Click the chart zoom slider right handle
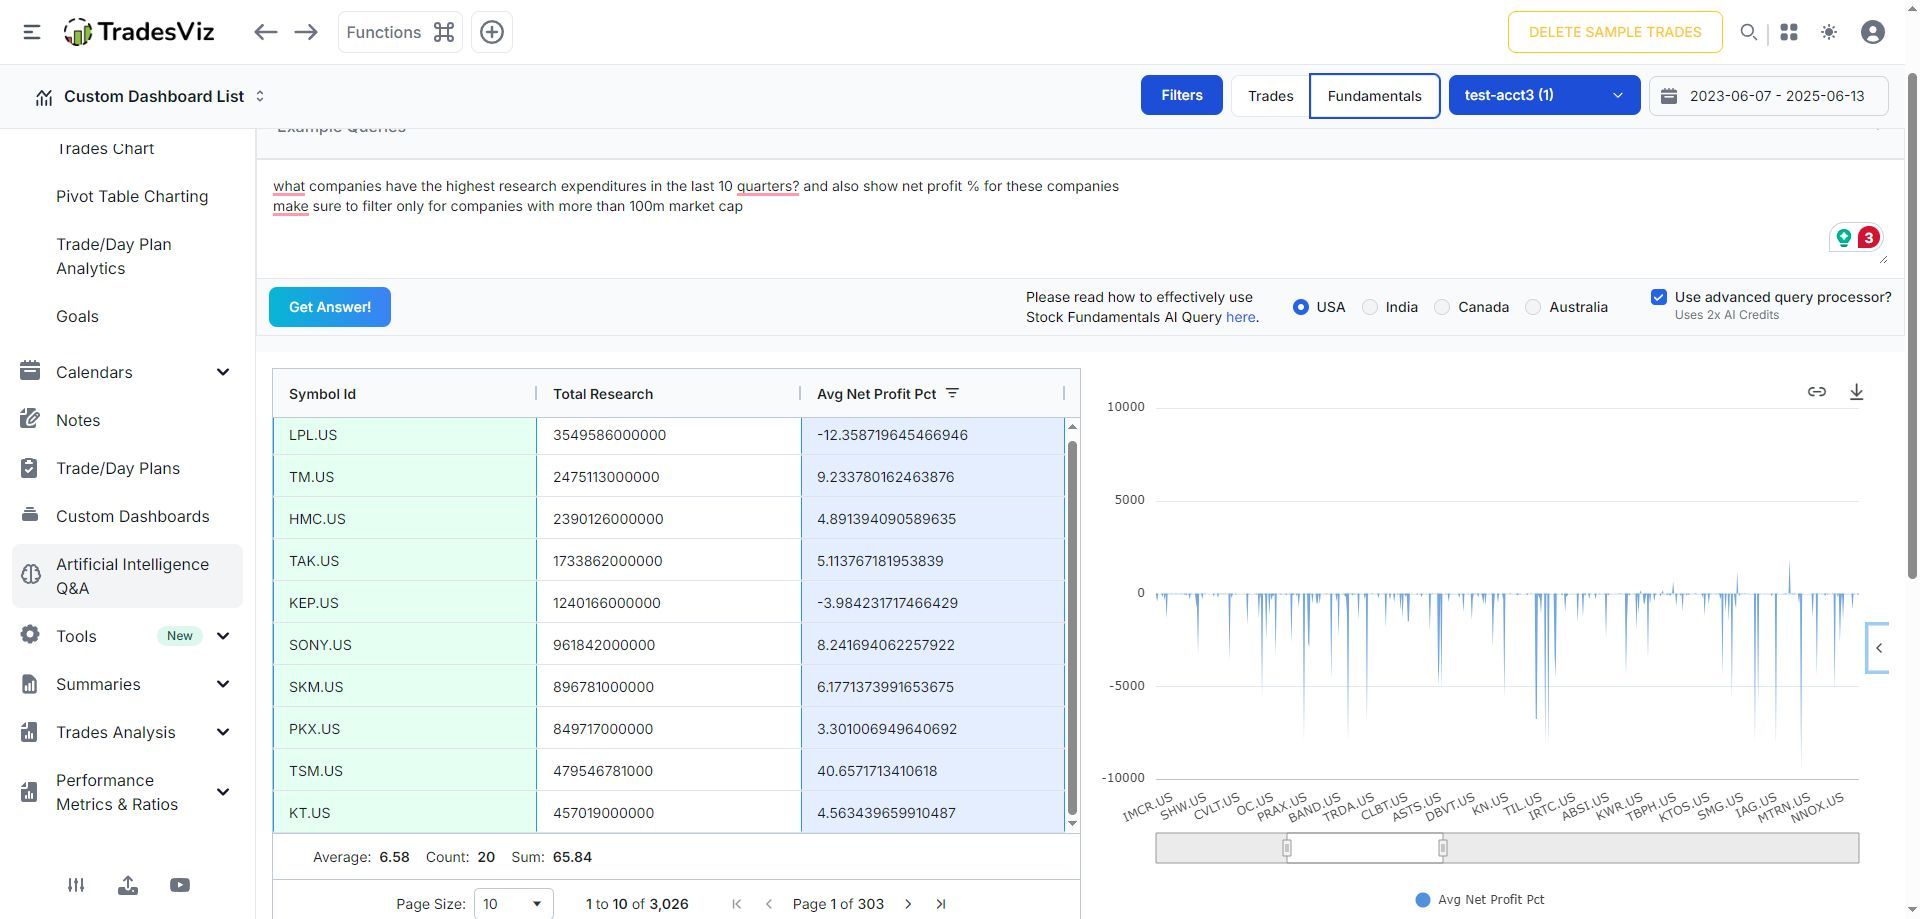1920x919 pixels. click(1442, 848)
